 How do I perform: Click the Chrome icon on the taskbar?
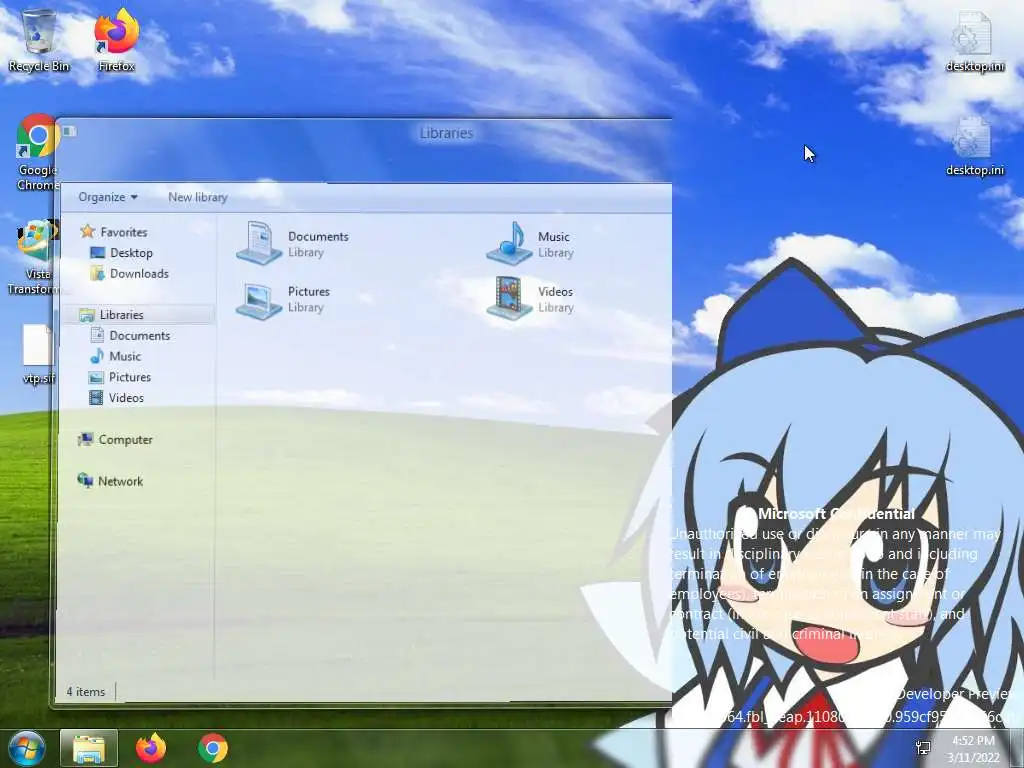(213, 748)
